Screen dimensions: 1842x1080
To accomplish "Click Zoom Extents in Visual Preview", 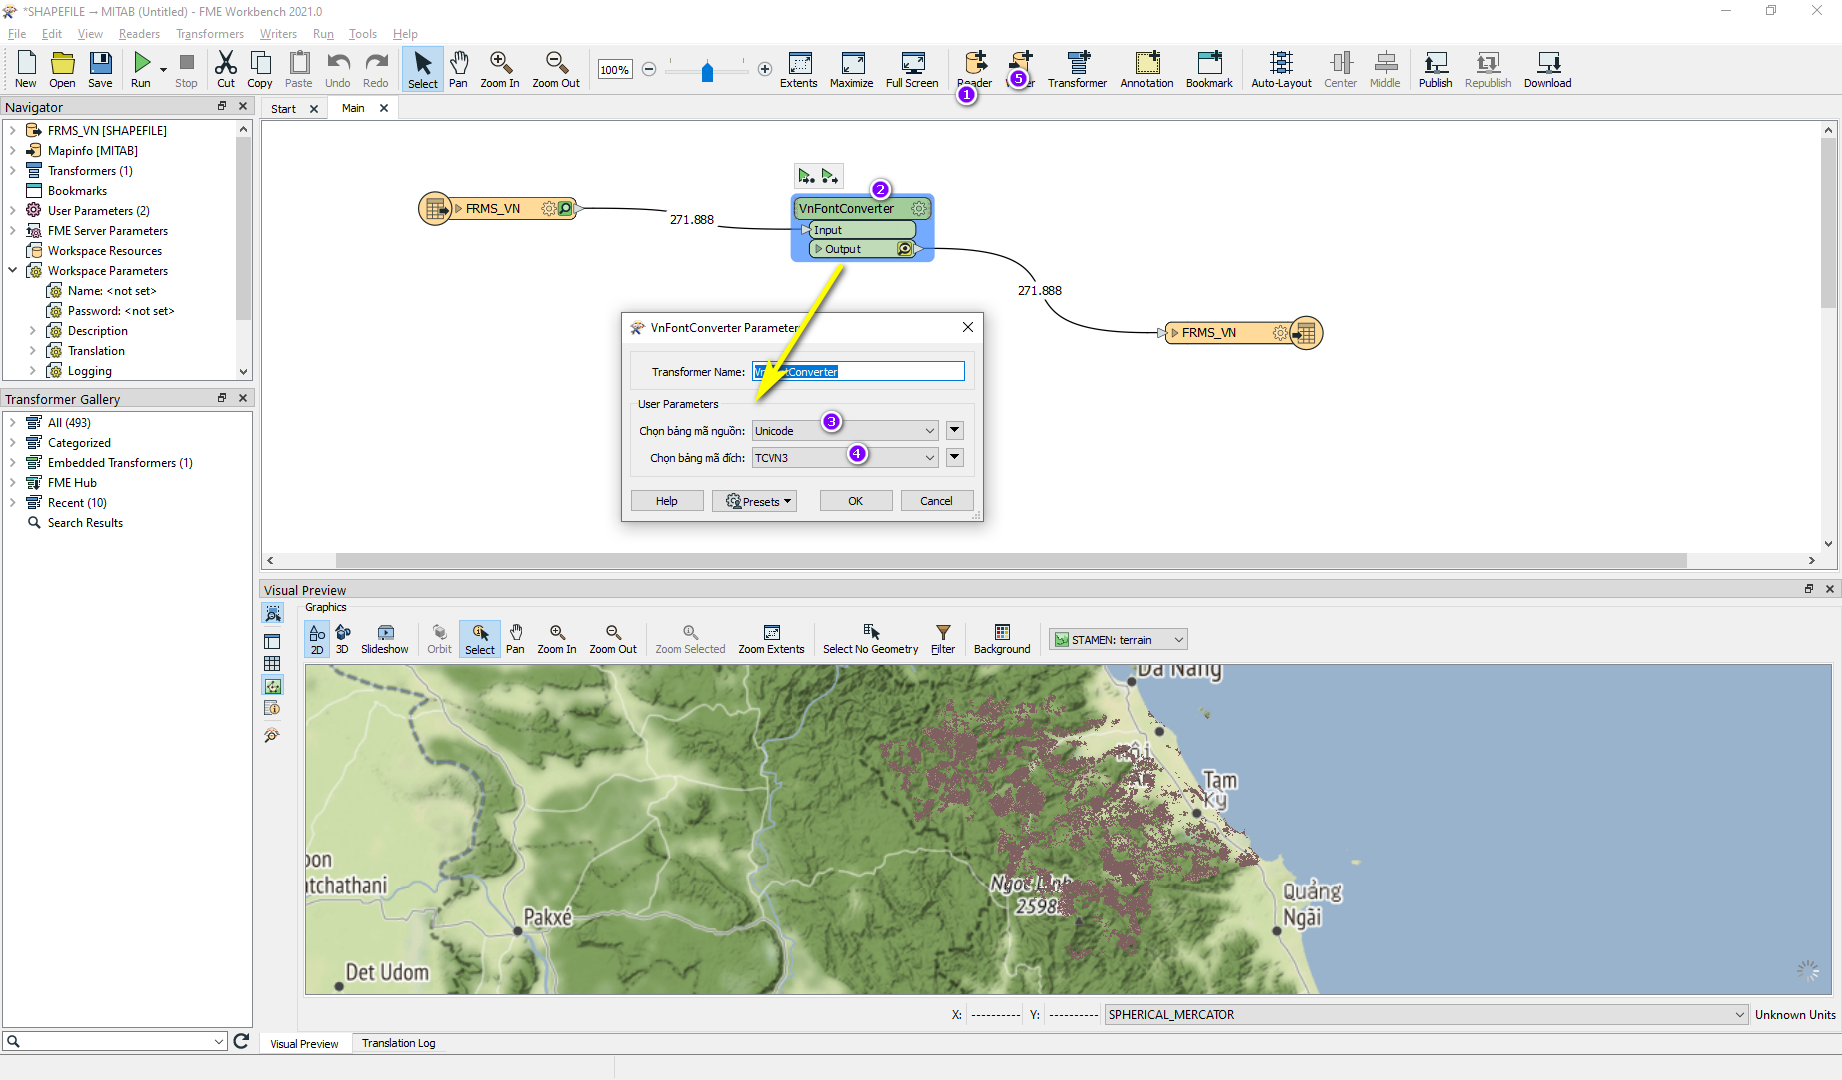I will pos(771,639).
